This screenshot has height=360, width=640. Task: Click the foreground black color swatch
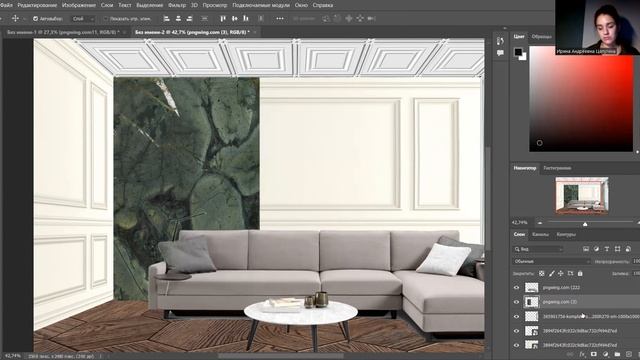tap(518, 52)
